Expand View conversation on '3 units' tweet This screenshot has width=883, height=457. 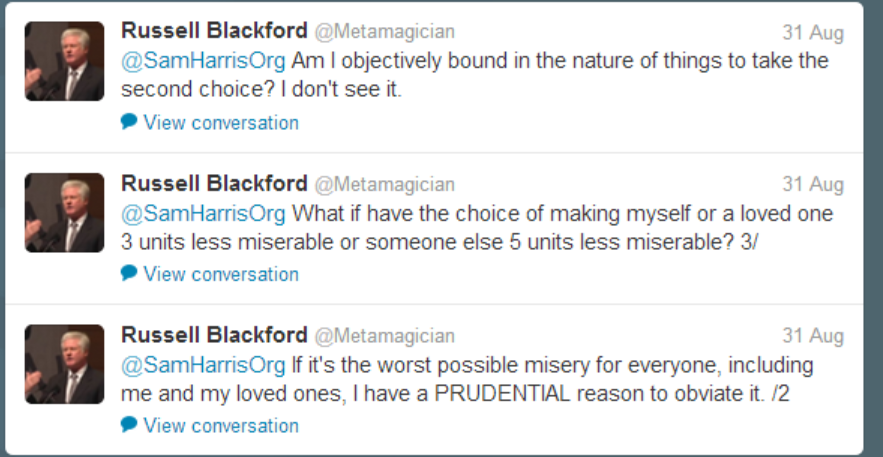click(220, 274)
